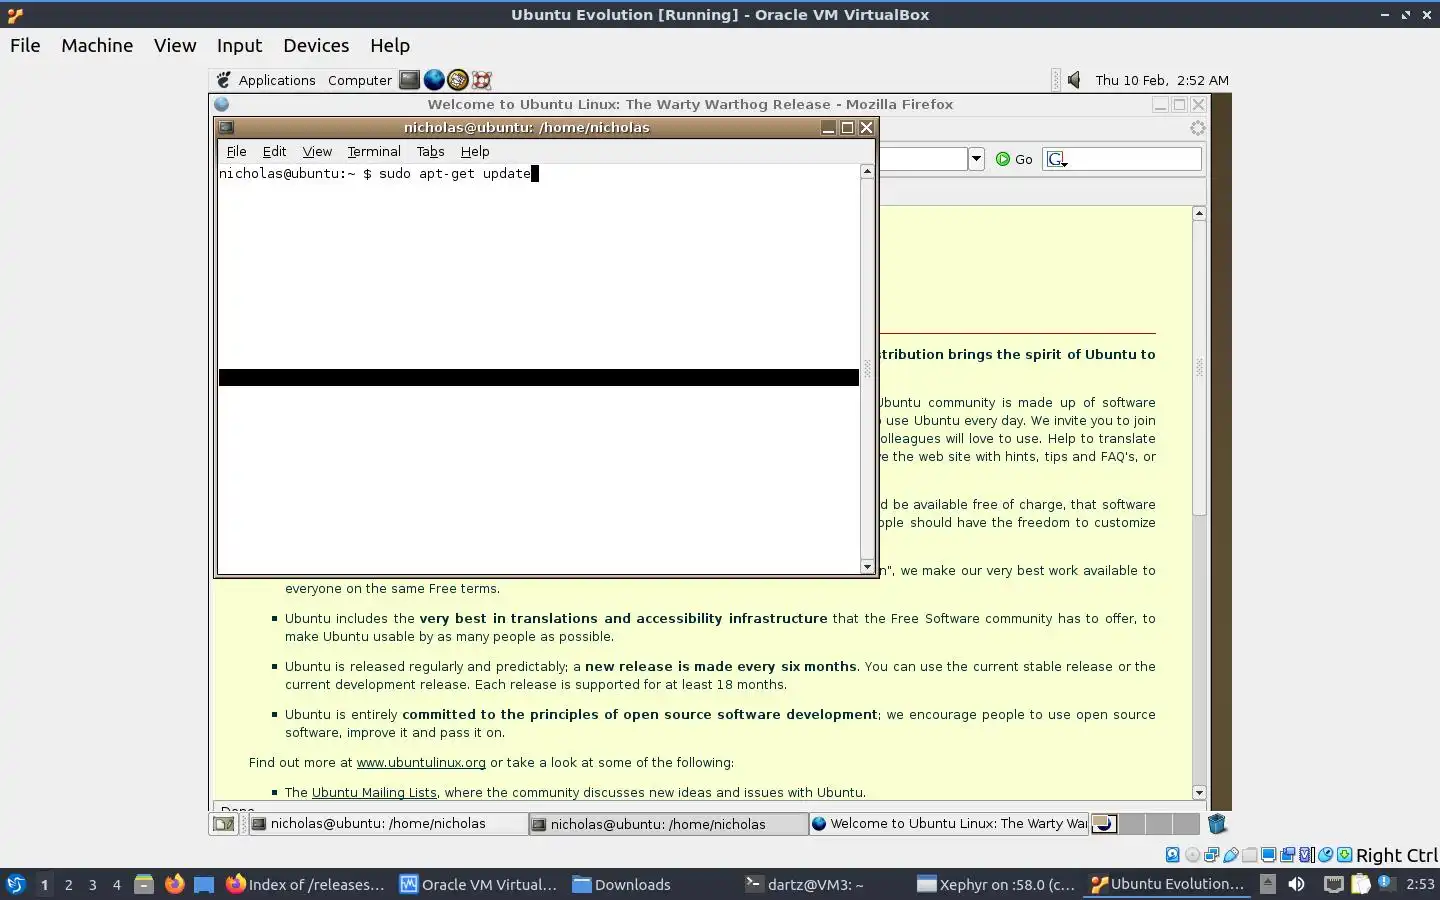Click the green keyboard capture arrow icon
Image resolution: width=1440 pixels, height=900 pixels.
[x=1344, y=855]
